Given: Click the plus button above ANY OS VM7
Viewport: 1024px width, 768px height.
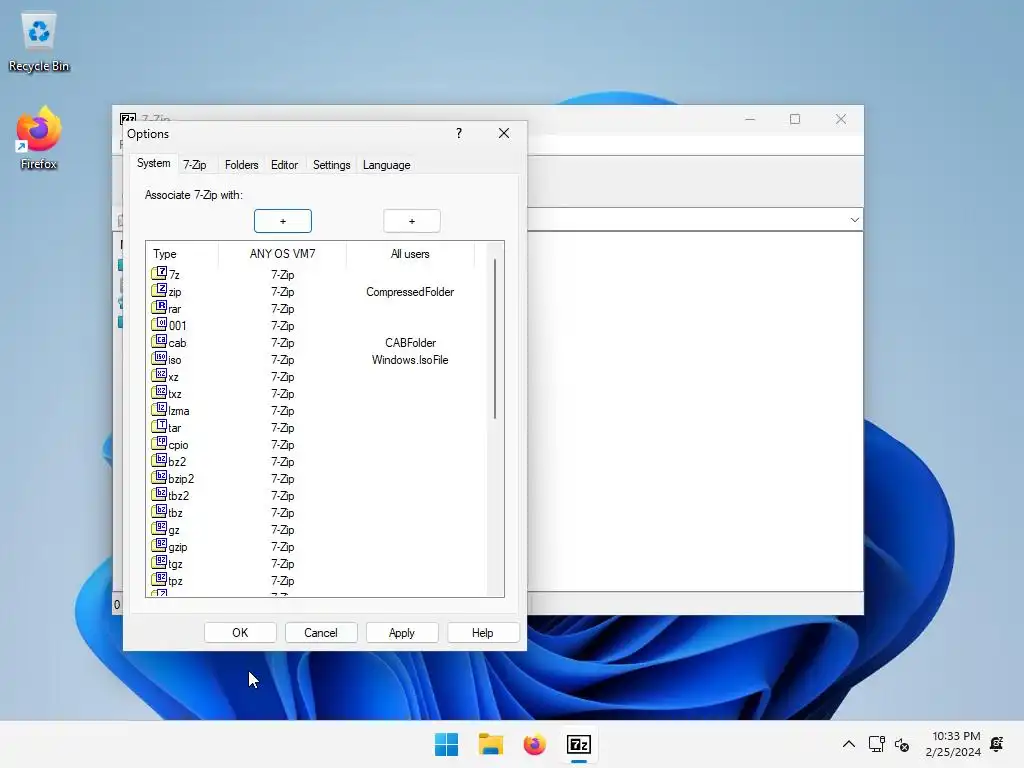Looking at the screenshot, I should (x=283, y=221).
